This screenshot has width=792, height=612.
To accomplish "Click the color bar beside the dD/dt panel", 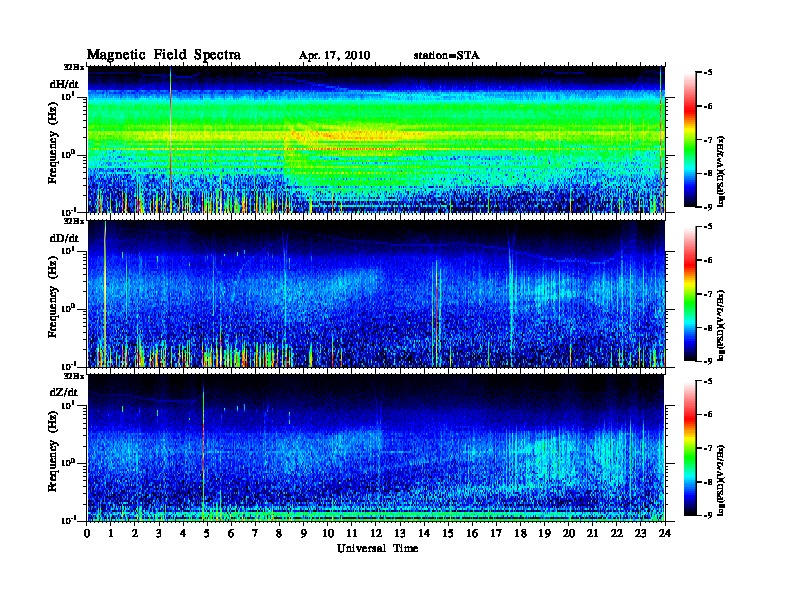I will 689,294.
